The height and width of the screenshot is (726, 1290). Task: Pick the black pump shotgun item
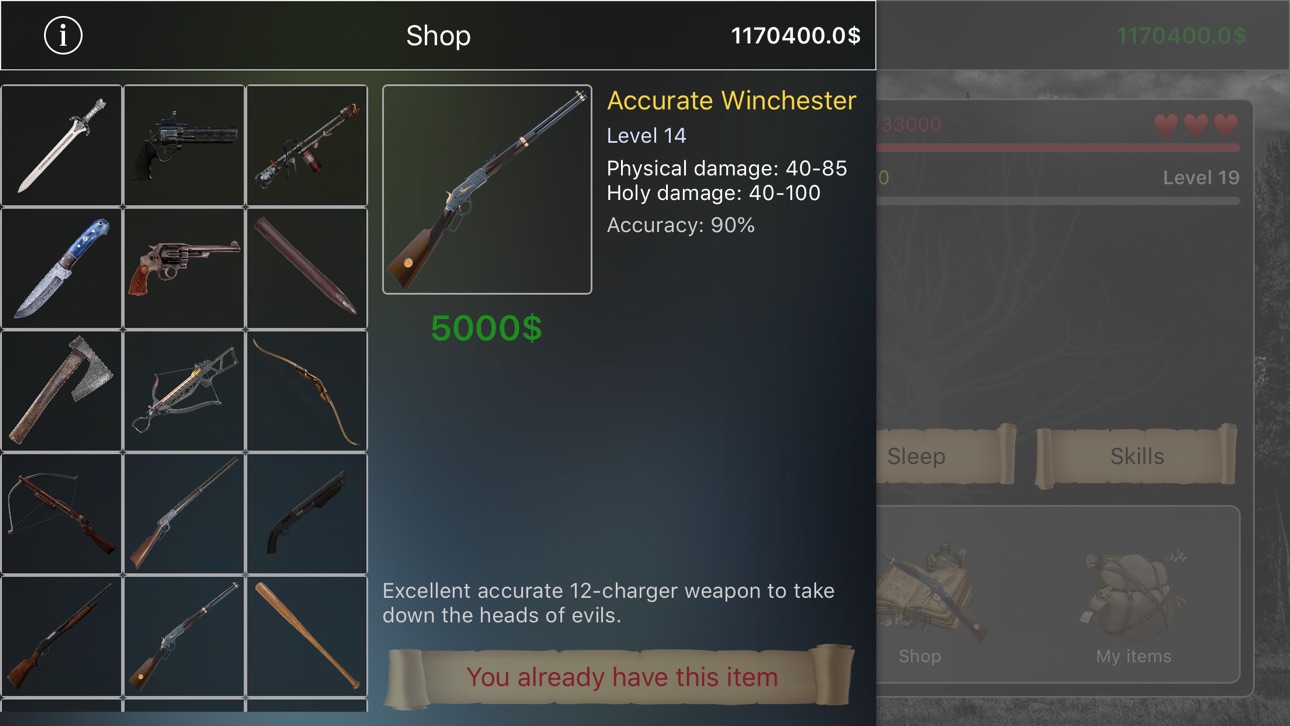pyautogui.click(x=307, y=514)
